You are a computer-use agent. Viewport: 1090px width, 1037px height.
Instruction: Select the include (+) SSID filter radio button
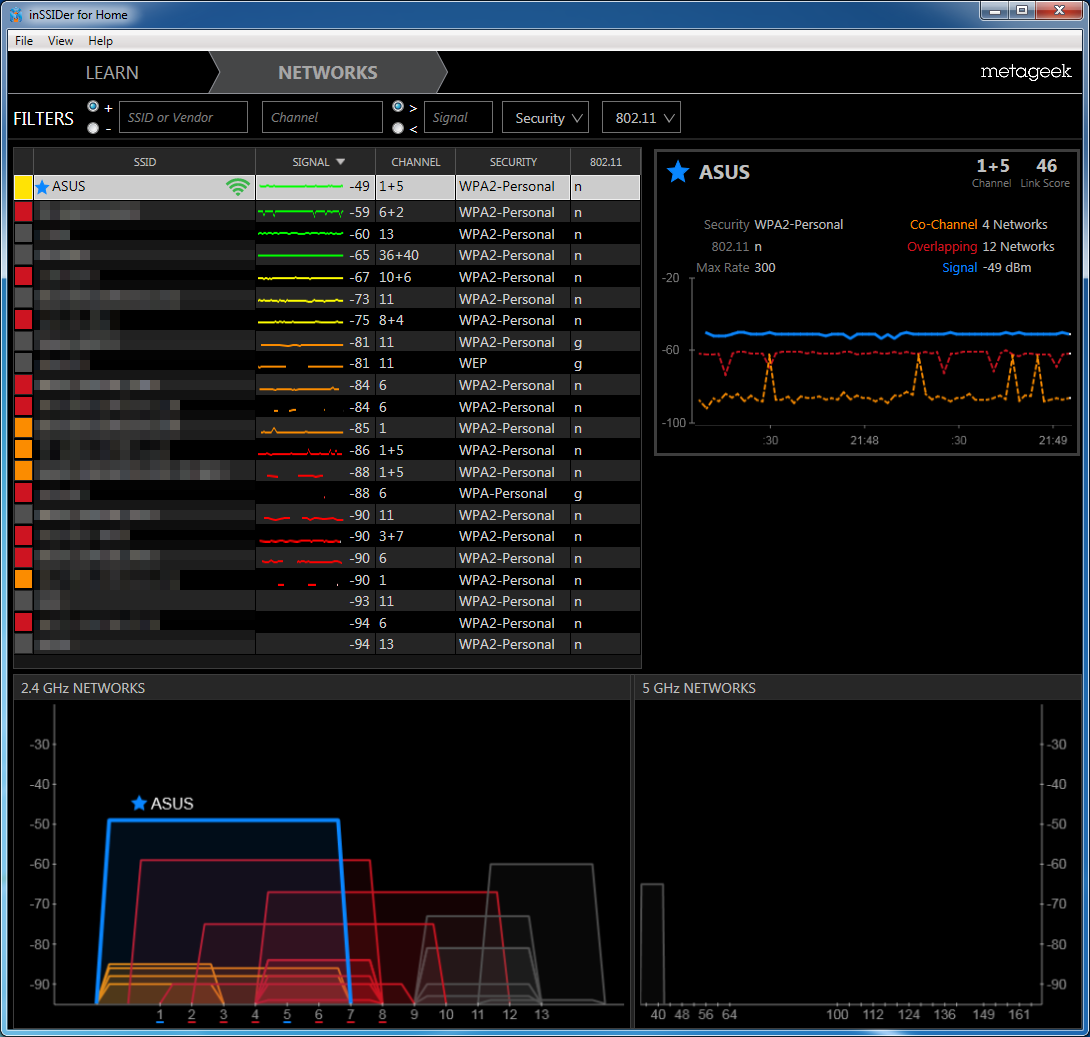(93, 106)
